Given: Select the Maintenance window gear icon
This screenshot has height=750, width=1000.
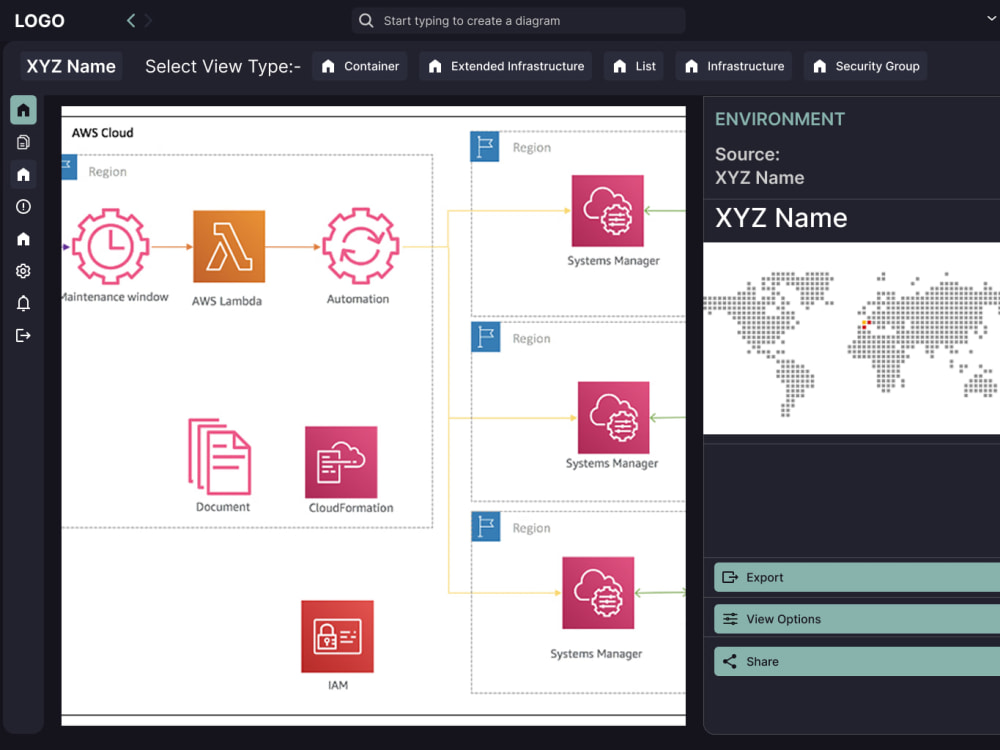Looking at the screenshot, I should tap(110, 246).
